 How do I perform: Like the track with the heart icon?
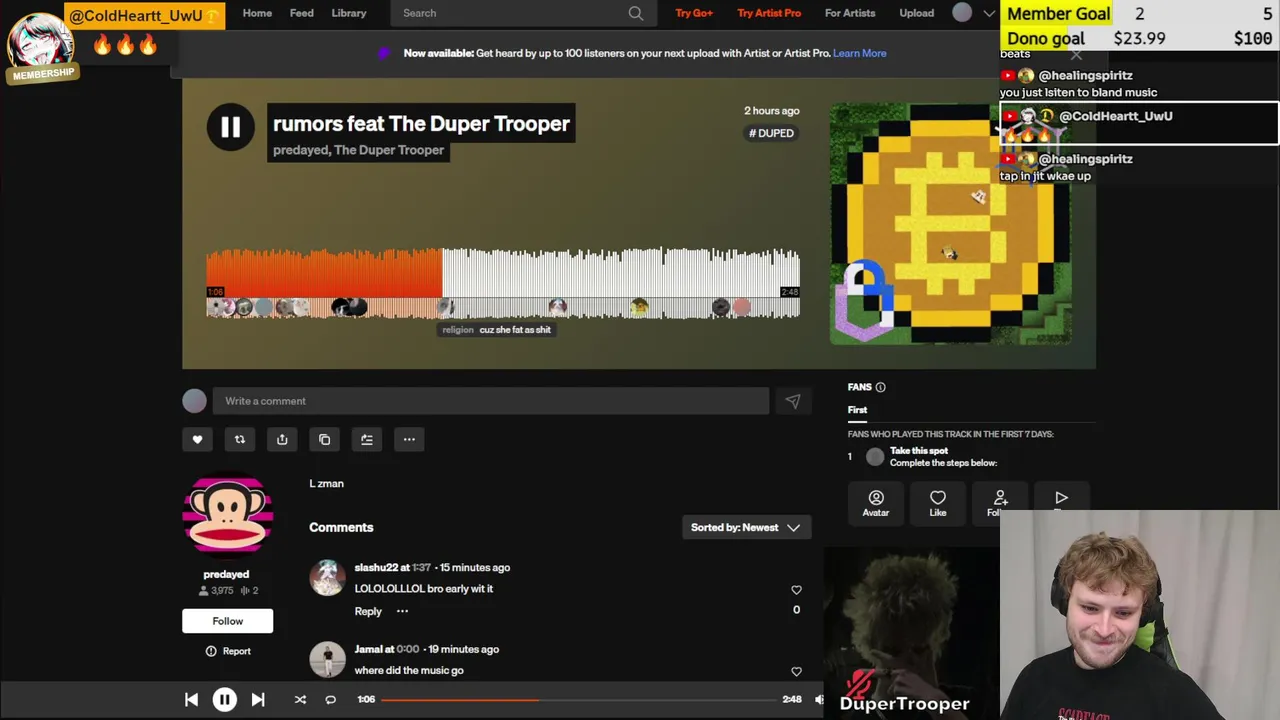tap(197, 439)
